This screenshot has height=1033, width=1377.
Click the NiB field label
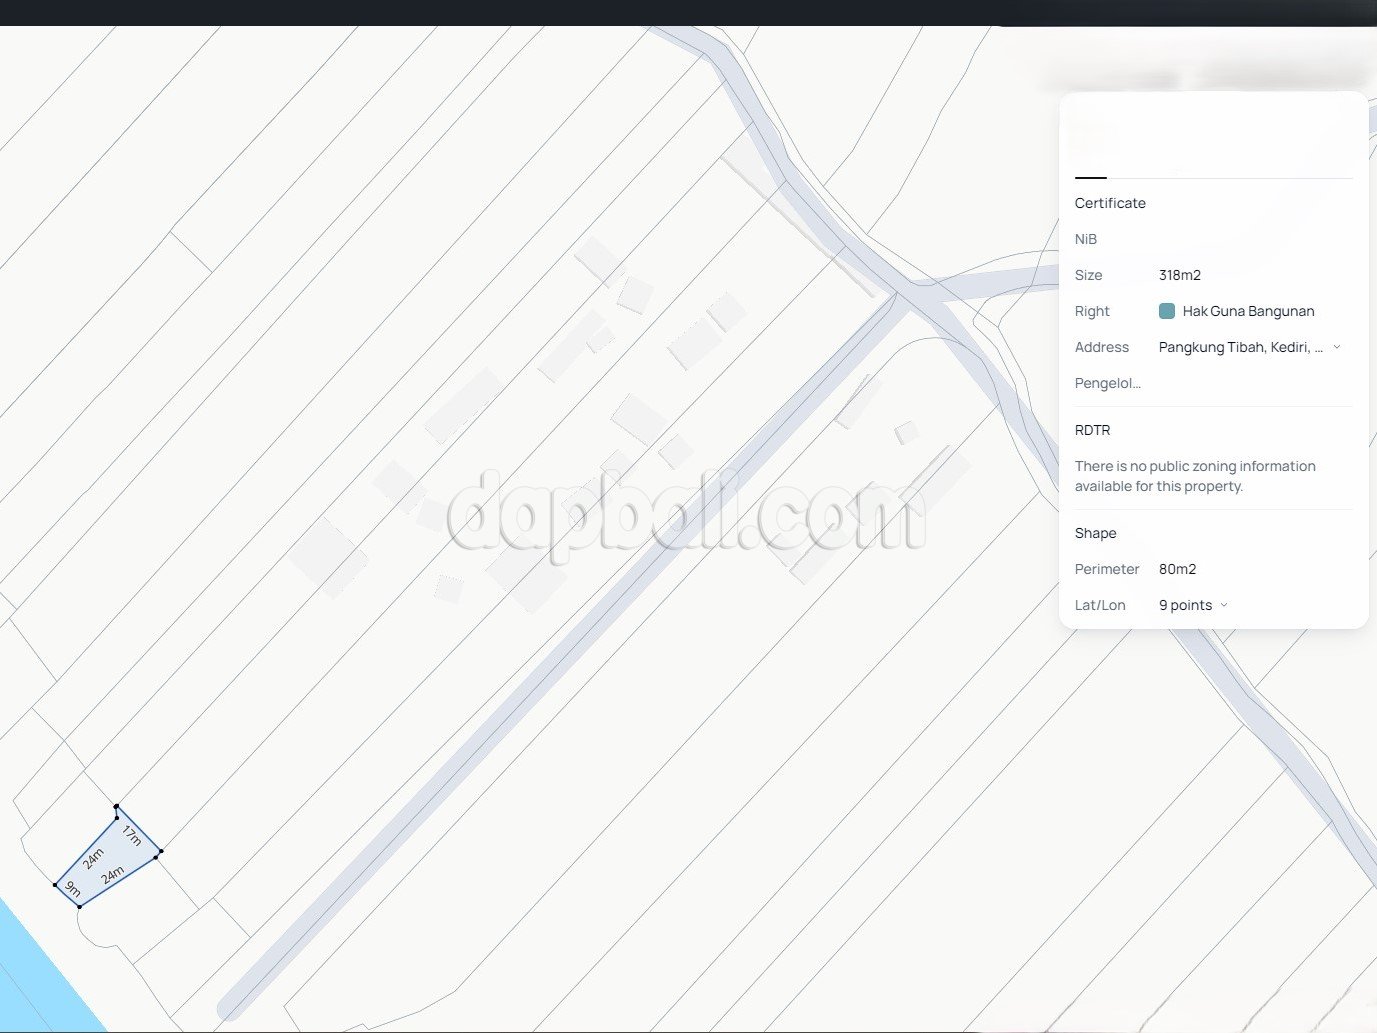click(x=1085, y=239)
